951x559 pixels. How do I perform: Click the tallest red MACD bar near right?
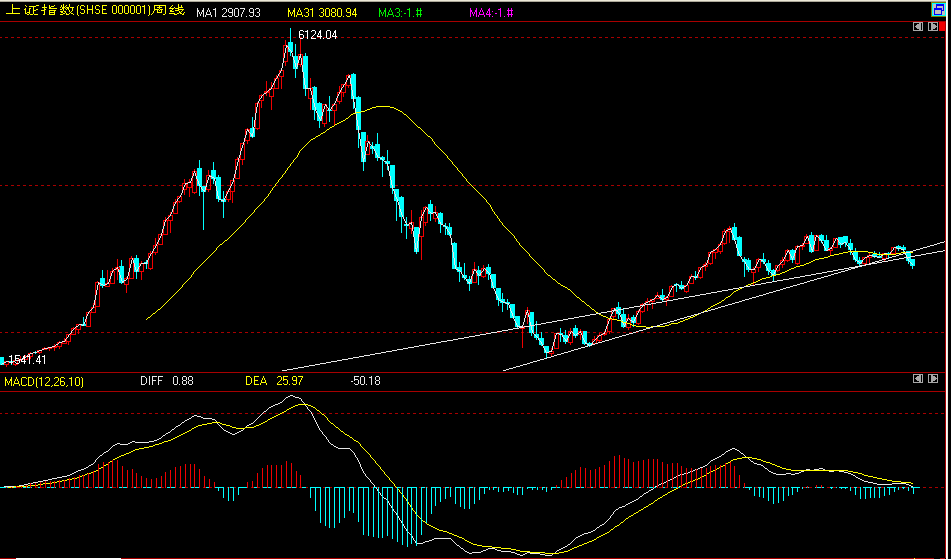626,472
